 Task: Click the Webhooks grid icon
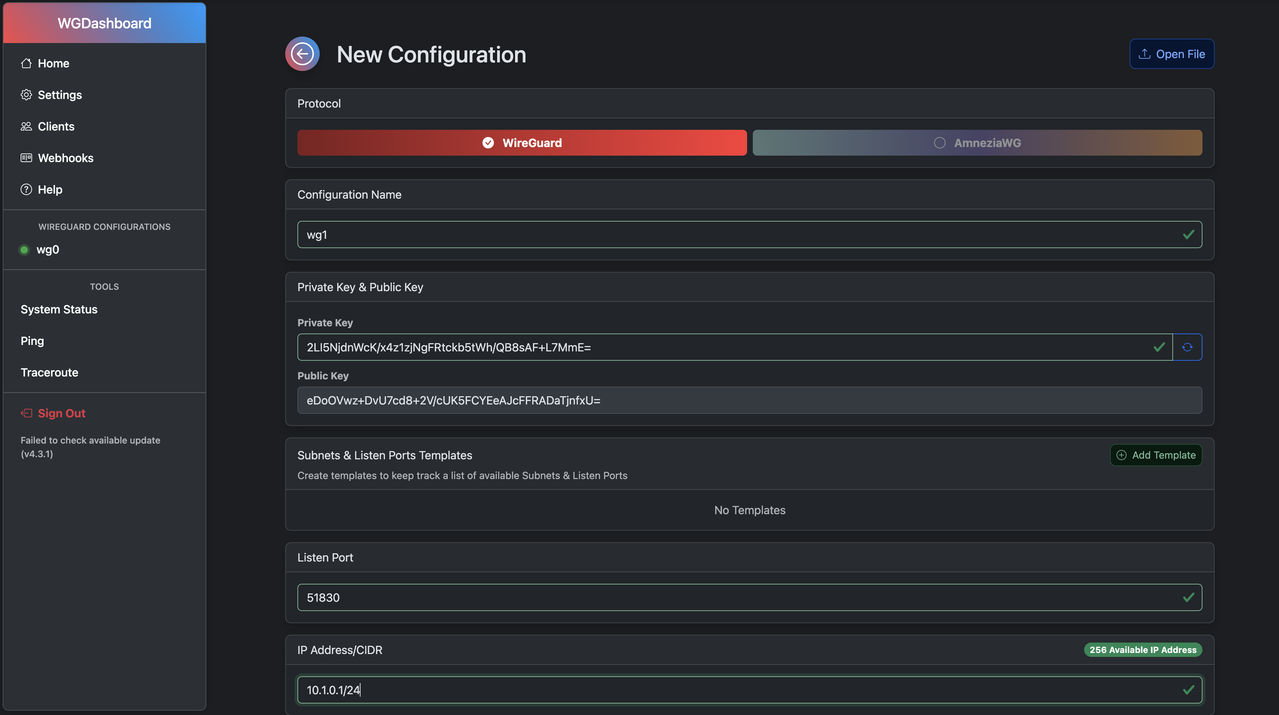25,157
